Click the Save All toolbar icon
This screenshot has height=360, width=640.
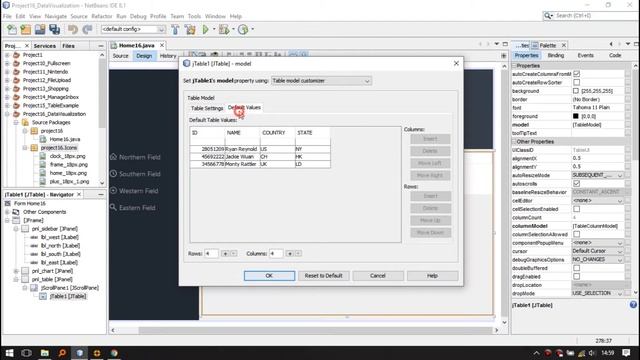(x=54, y=29)
